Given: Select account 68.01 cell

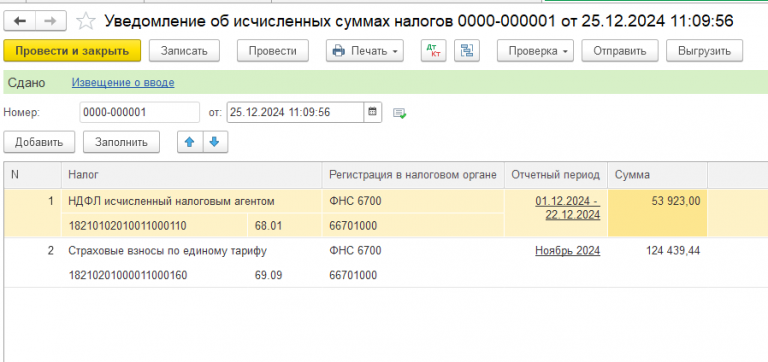Looking at the screenshot, I should 285,226.
